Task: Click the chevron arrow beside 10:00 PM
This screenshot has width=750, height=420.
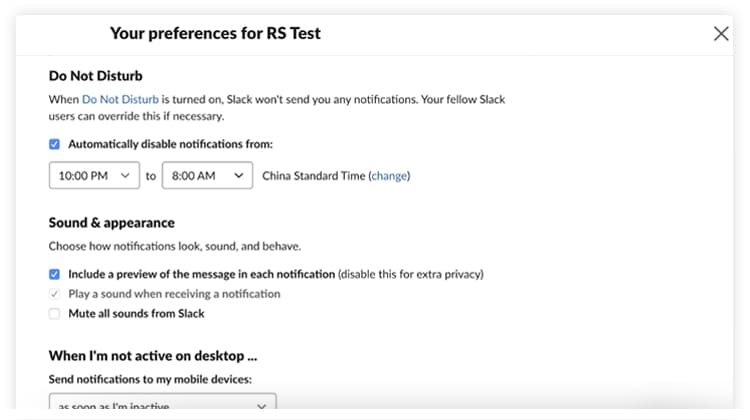Action: (125, 176)
